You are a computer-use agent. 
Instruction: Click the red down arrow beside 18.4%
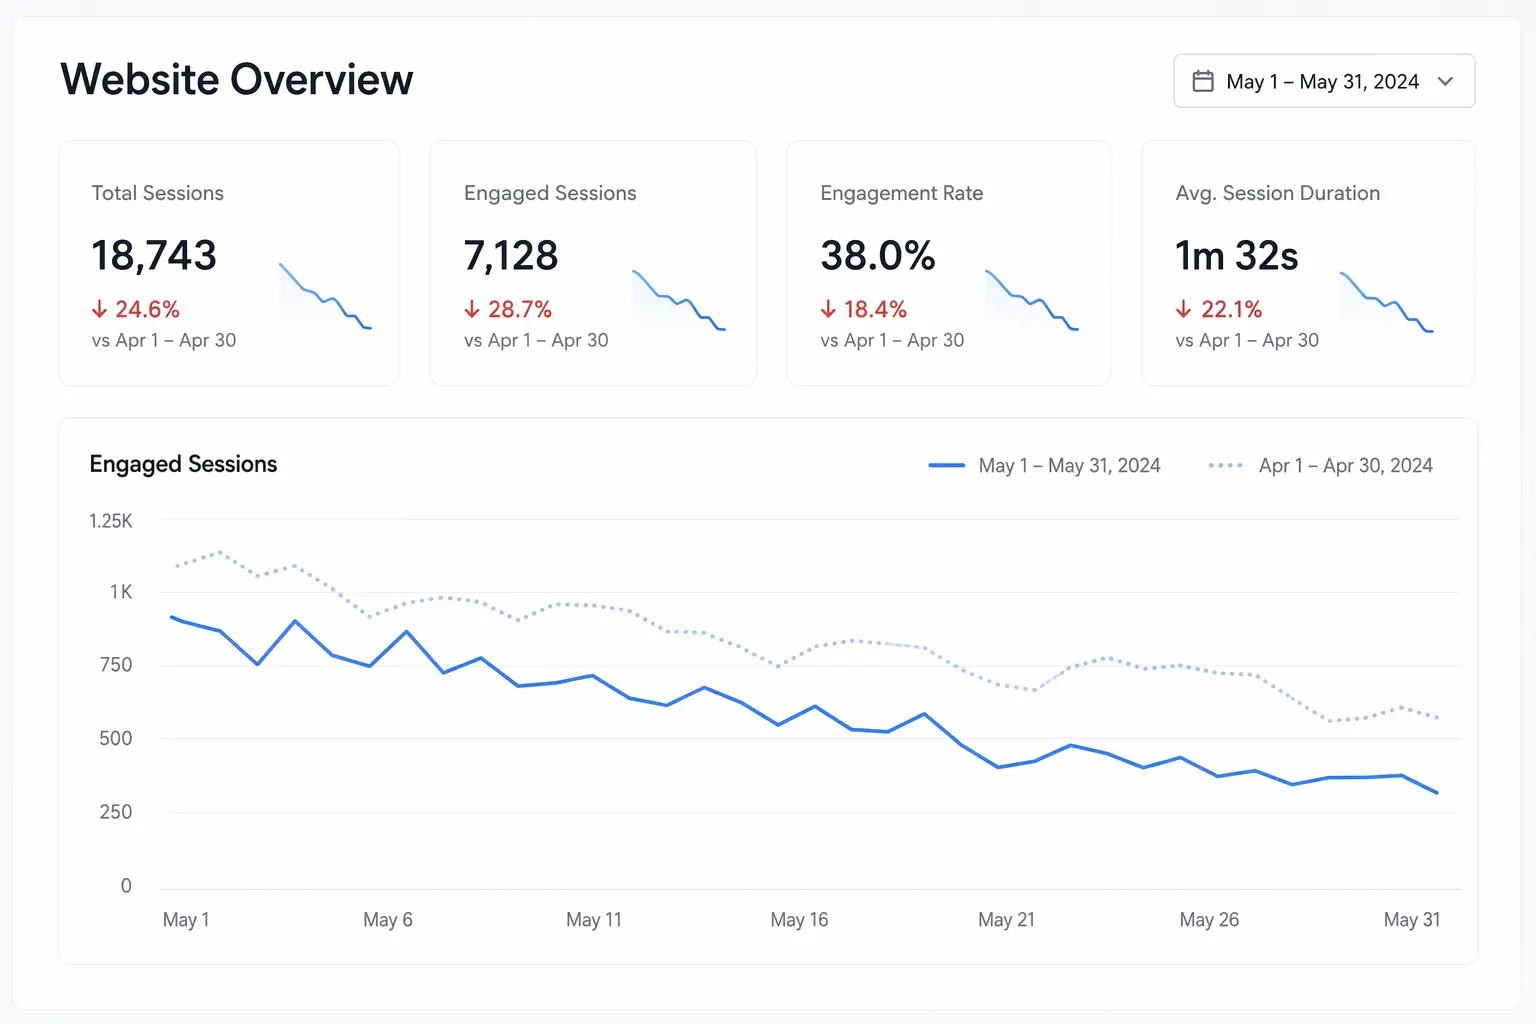(828, 309)
